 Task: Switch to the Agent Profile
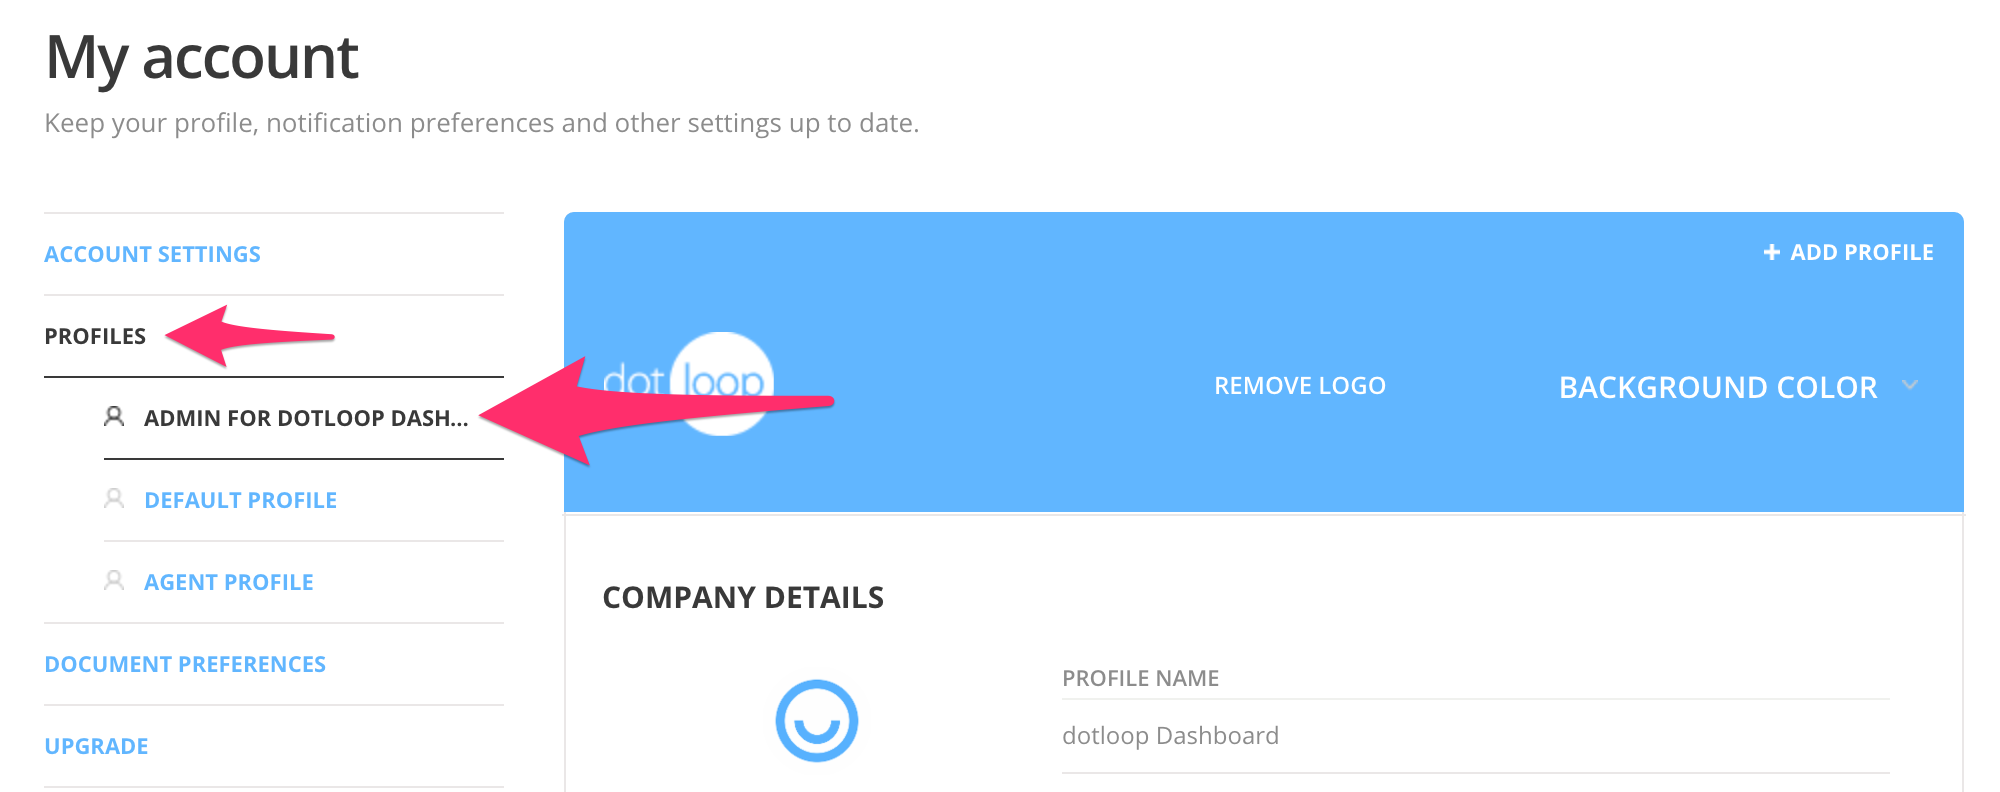tap(229, 581)
